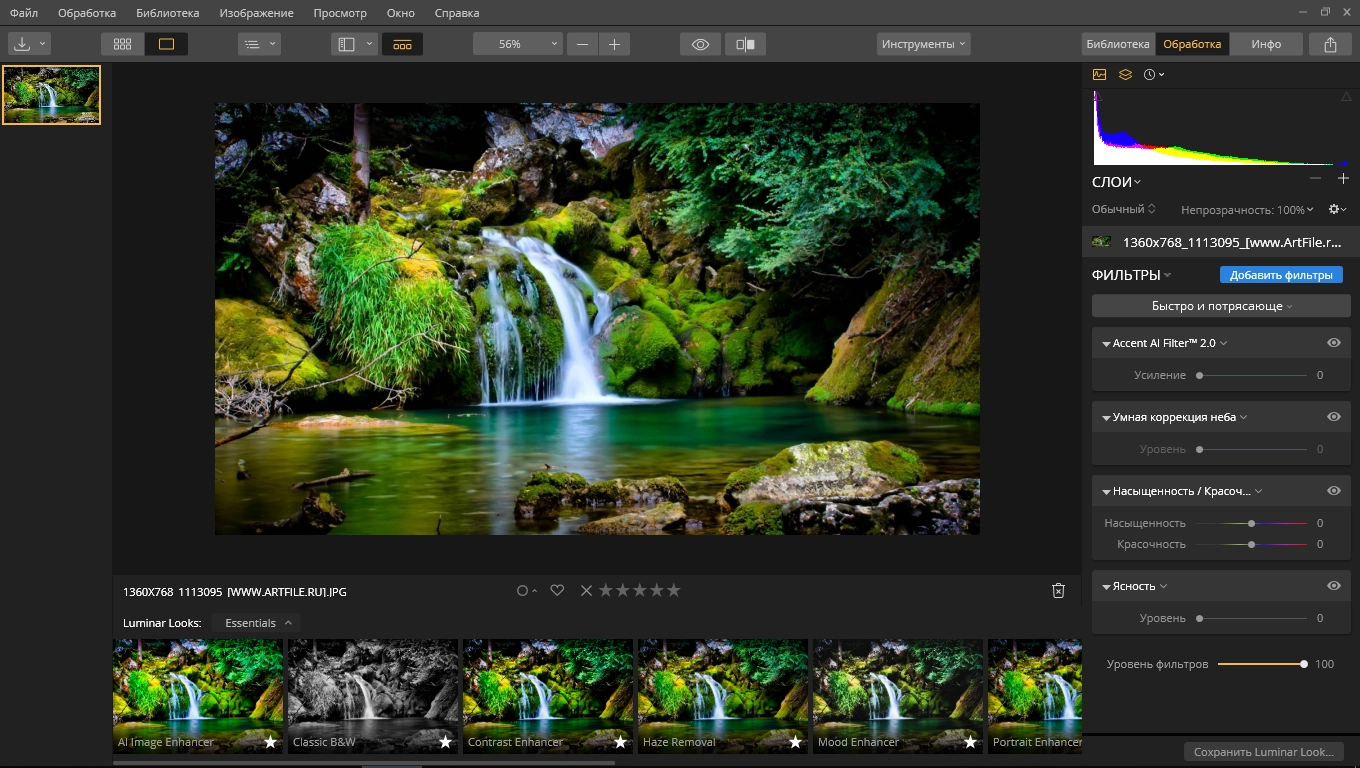Image resolution: width=1360 pixels, height=768 pixels.
Task: Click the Уровень фильтров slider
Action: pyautogui.click(x=1263, y=664)
